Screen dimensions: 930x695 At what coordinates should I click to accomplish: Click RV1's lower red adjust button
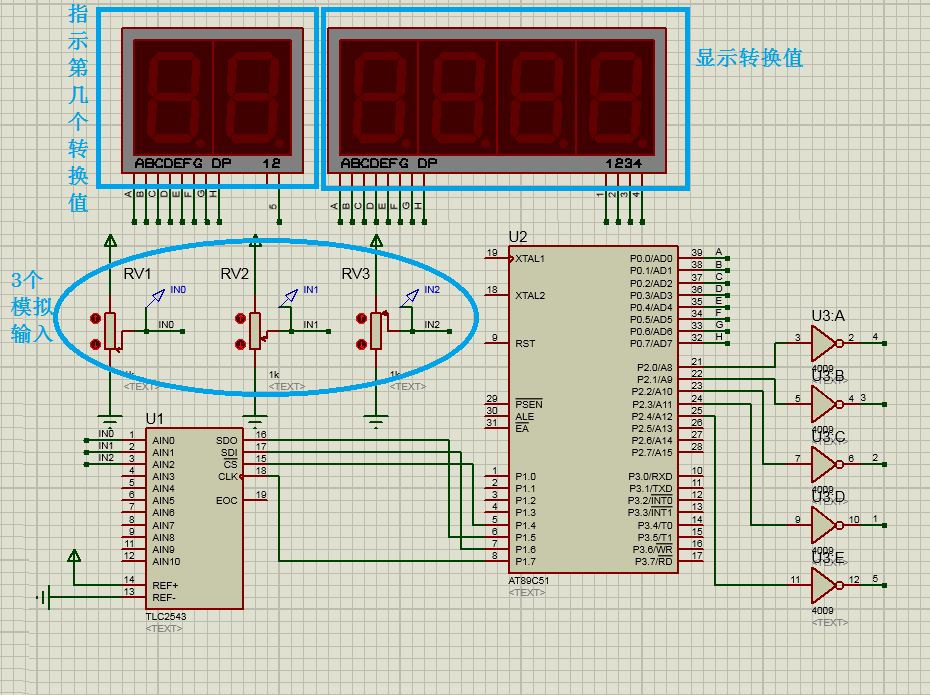click(95, 344)
